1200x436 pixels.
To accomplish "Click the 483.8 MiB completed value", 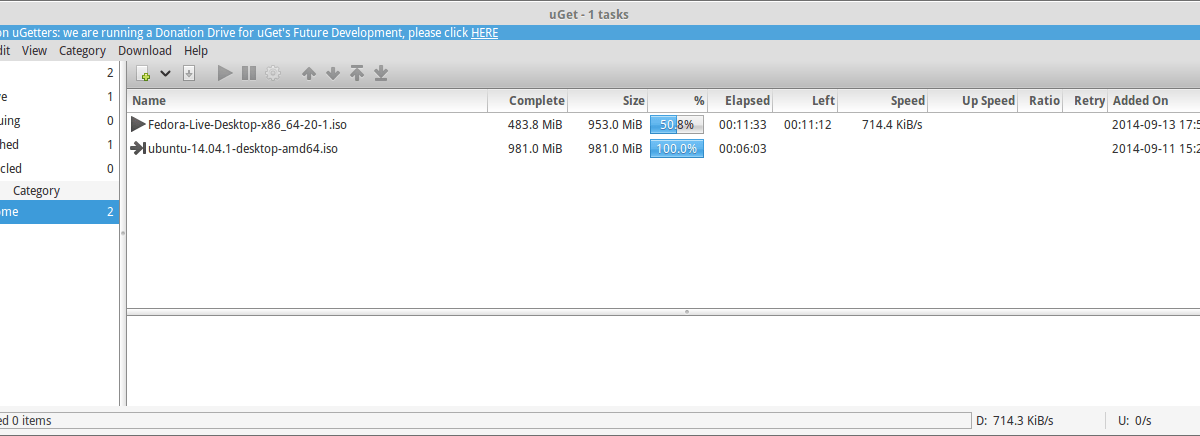I will click(x=535, y=125).
